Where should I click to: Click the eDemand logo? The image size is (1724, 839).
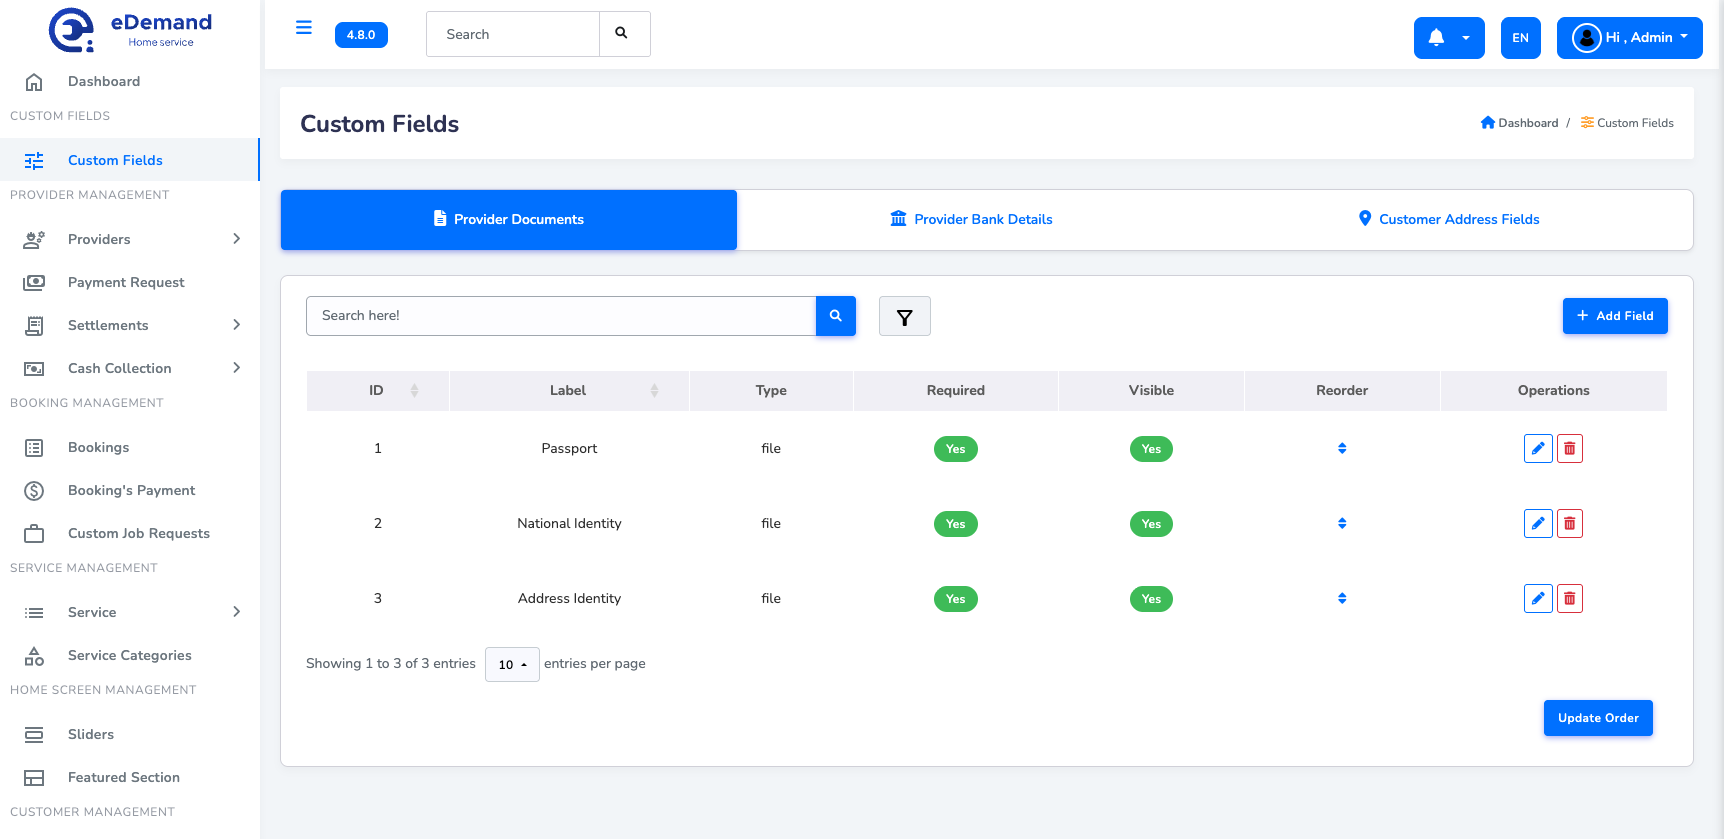[131, 30]
